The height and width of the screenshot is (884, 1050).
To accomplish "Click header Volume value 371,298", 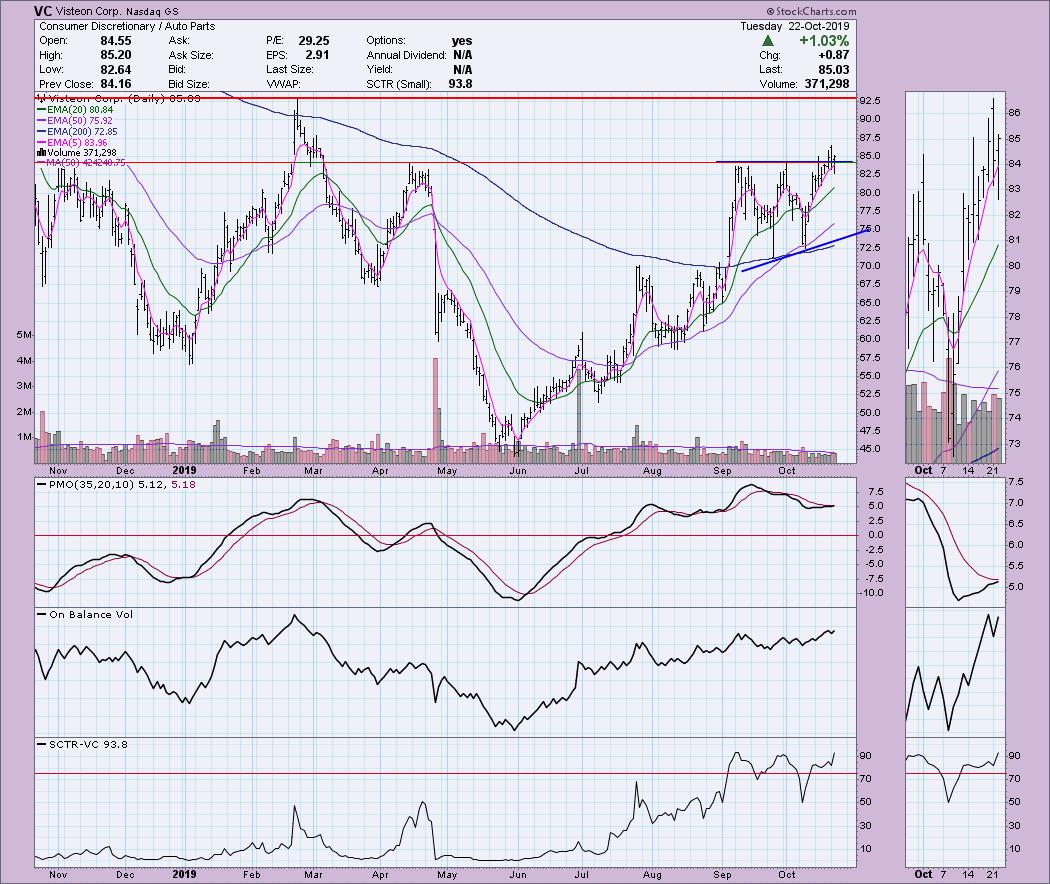I will click(x=825, y=84).
